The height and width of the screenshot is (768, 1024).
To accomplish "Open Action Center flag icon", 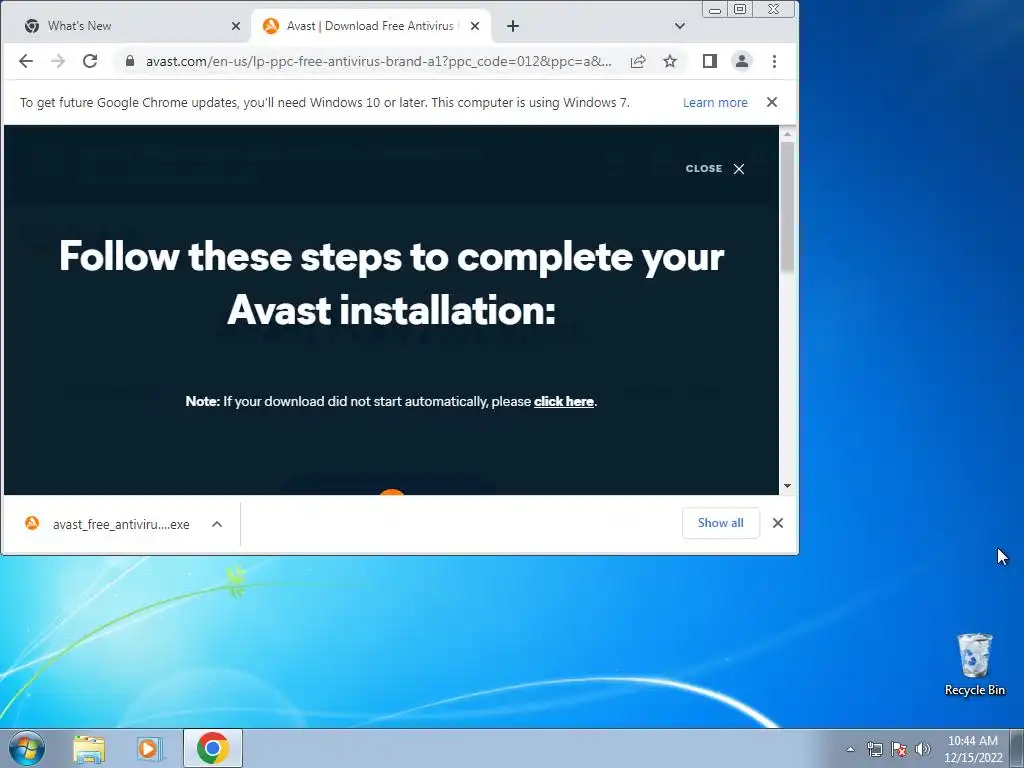I will coord(899,749).
